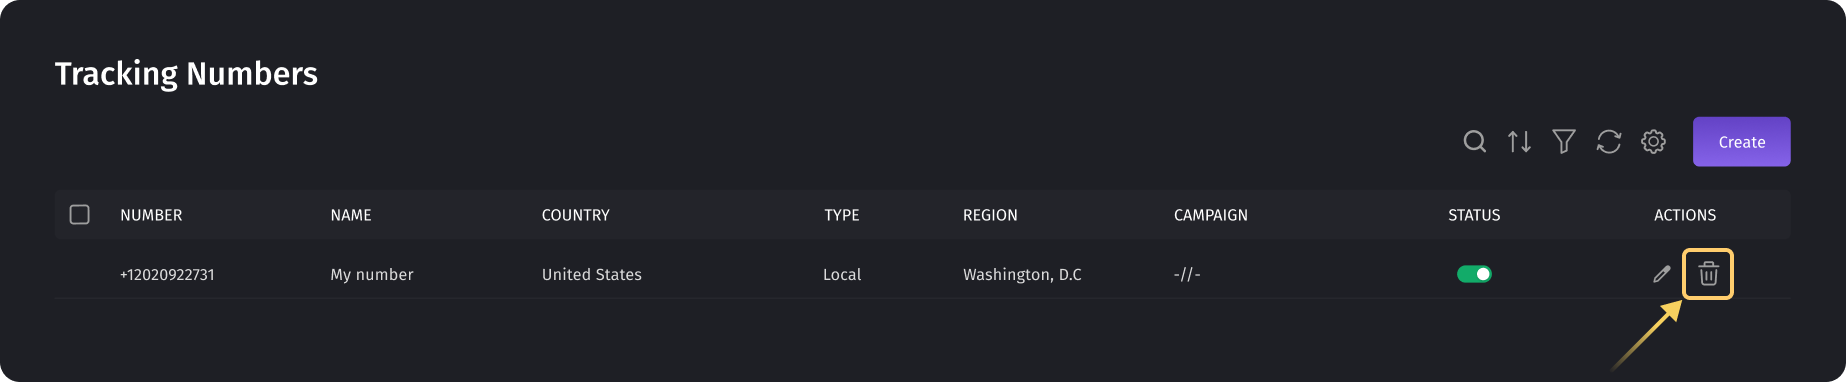This screenshot has width=1846, height=382.
Task: Delete tracking number with trash icon
Action: (1708, 274)
